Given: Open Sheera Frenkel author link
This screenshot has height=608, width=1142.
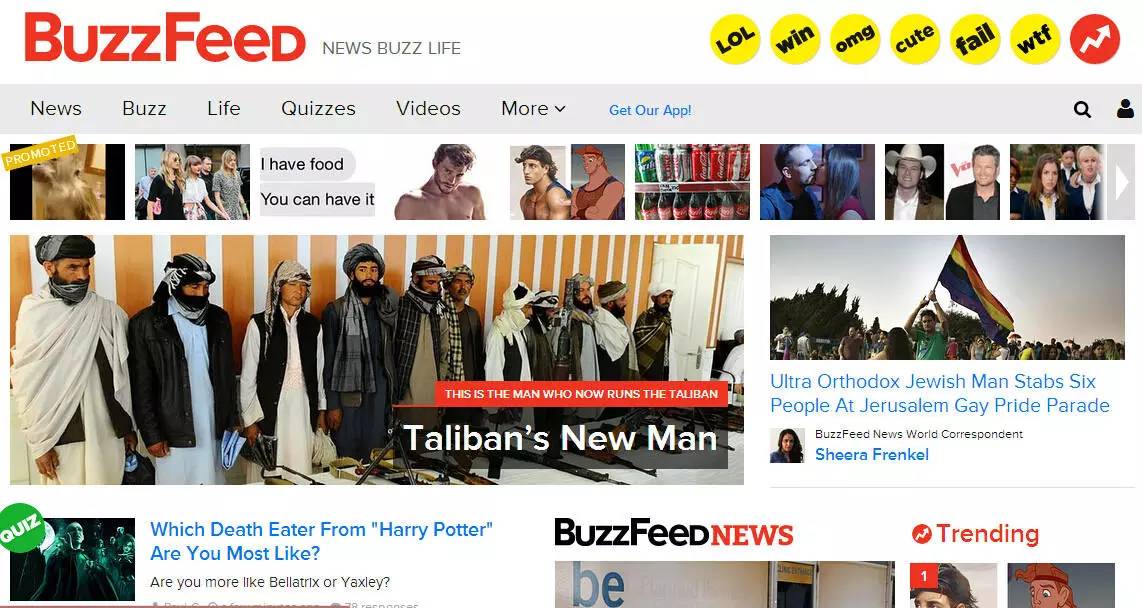Looking at the screenshot, I should (x=872, y=454).
